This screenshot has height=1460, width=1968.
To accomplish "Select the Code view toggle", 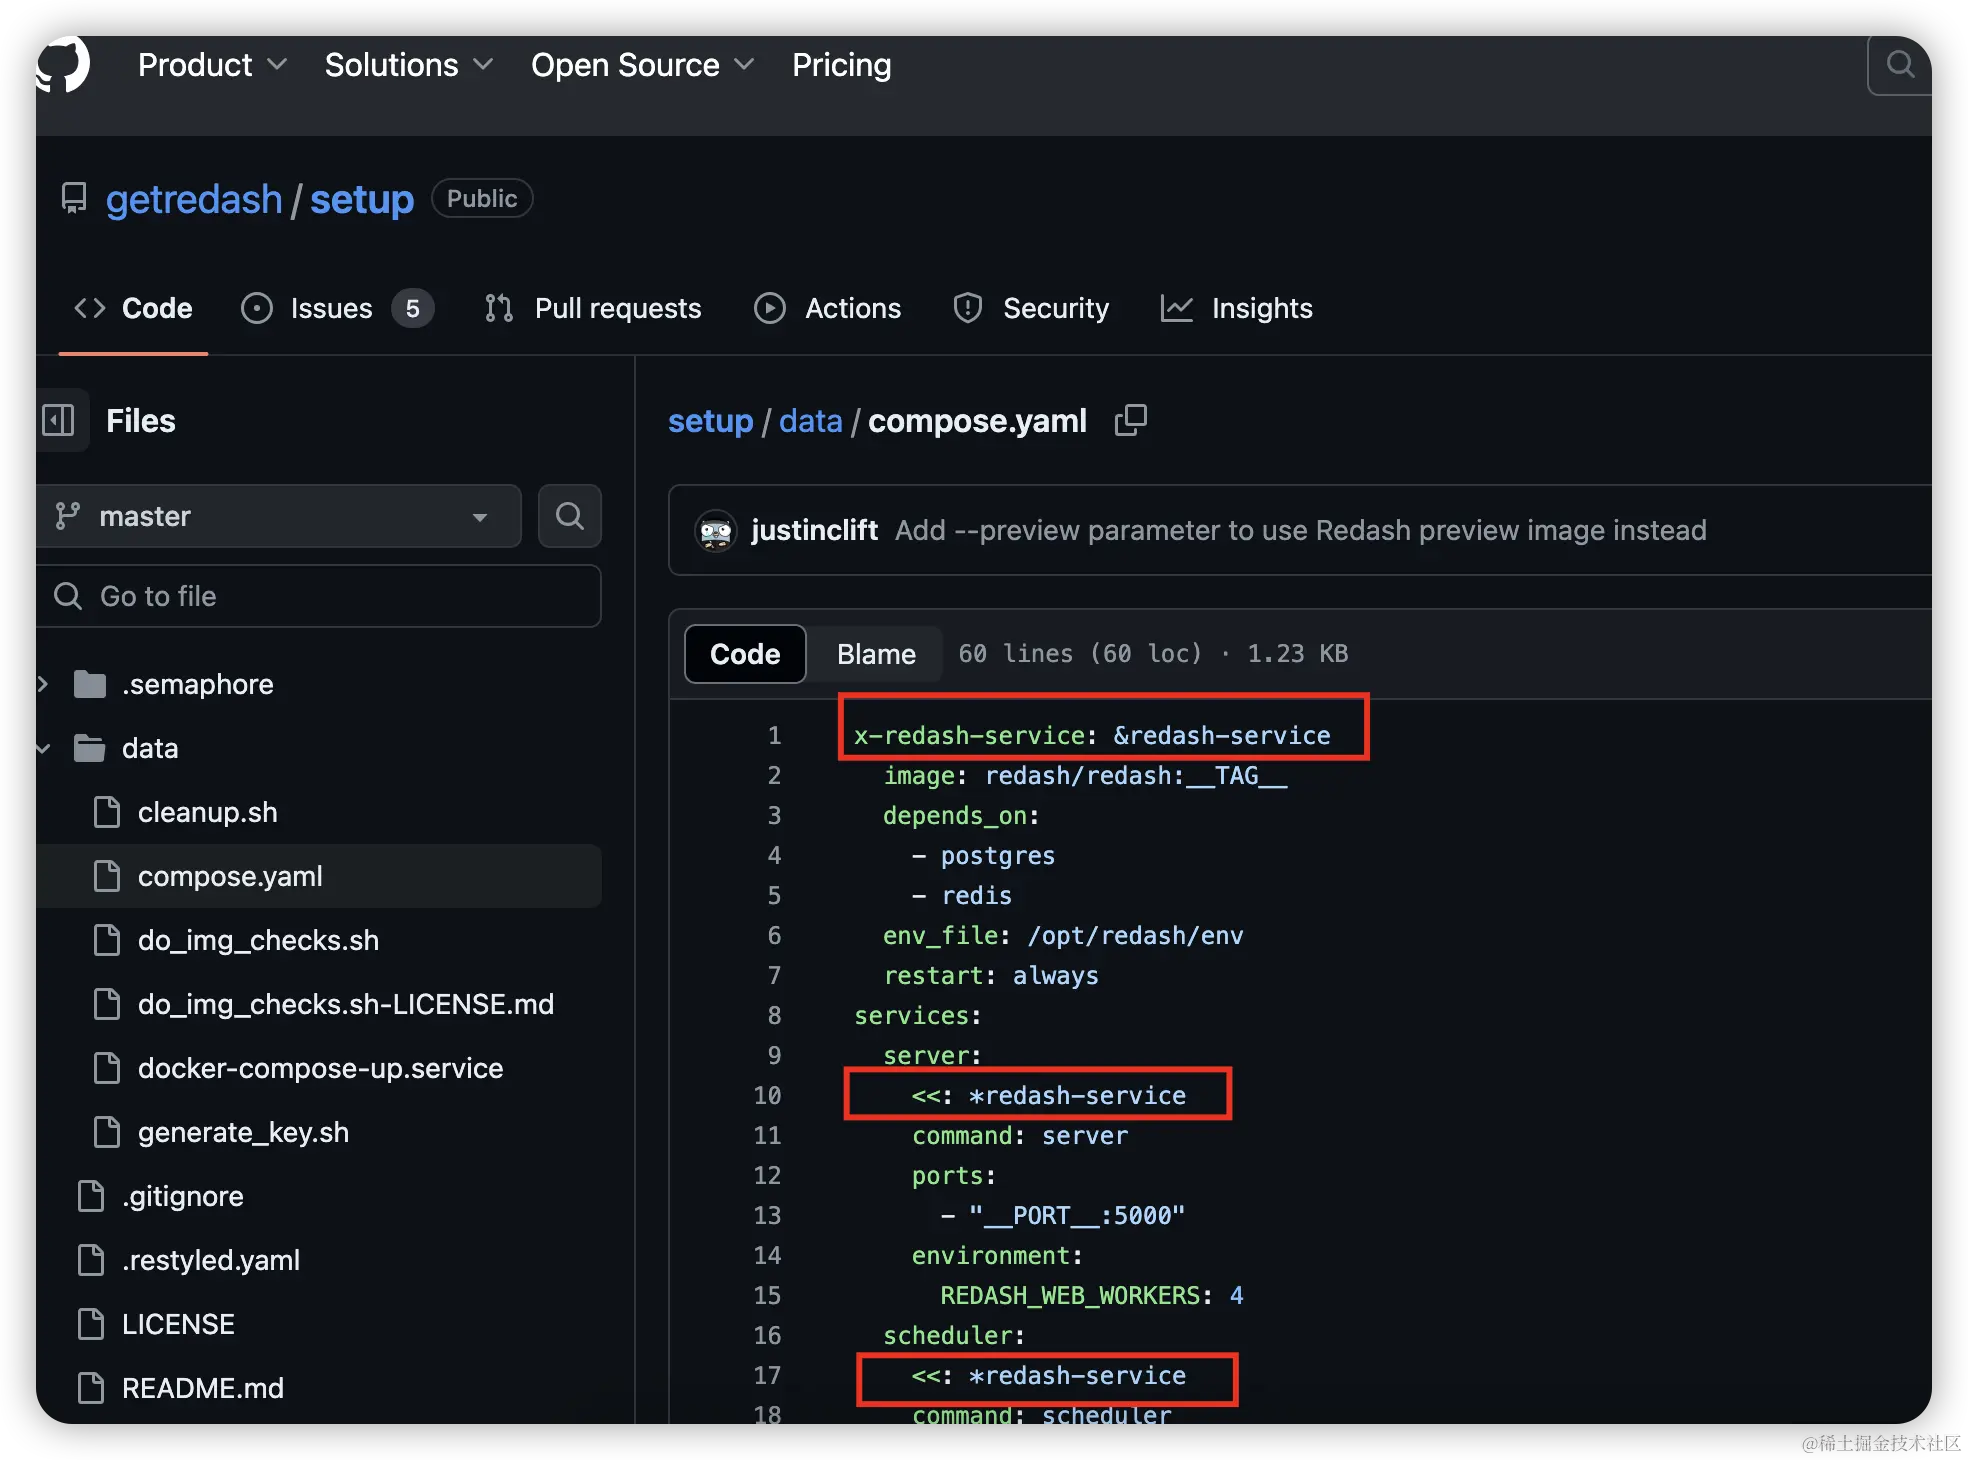I will 744,654.
